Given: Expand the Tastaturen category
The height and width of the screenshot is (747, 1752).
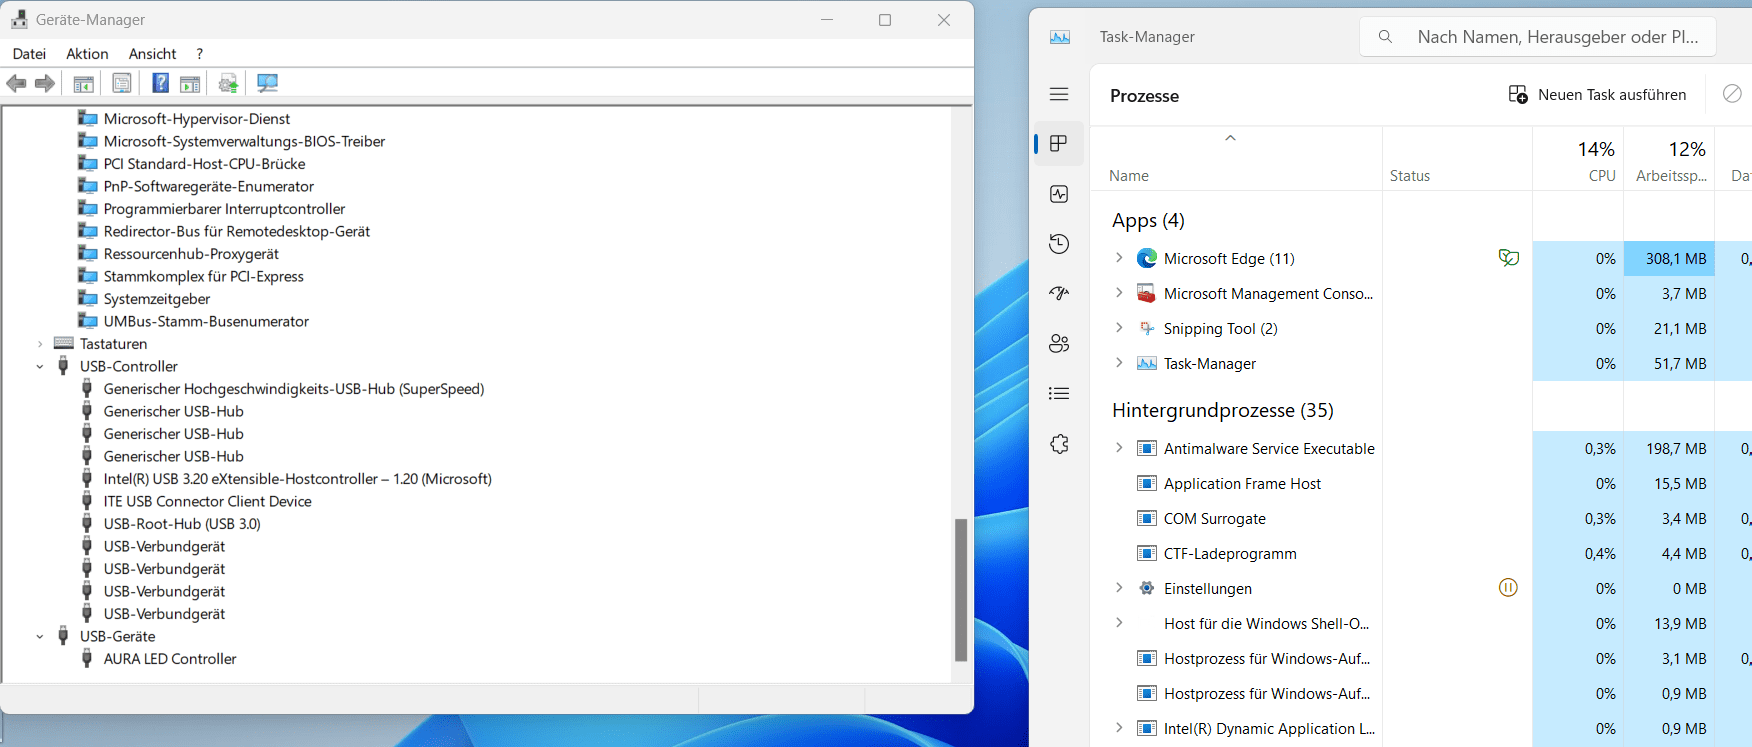Looking at the screenshot, I should (x=40, y=344).
